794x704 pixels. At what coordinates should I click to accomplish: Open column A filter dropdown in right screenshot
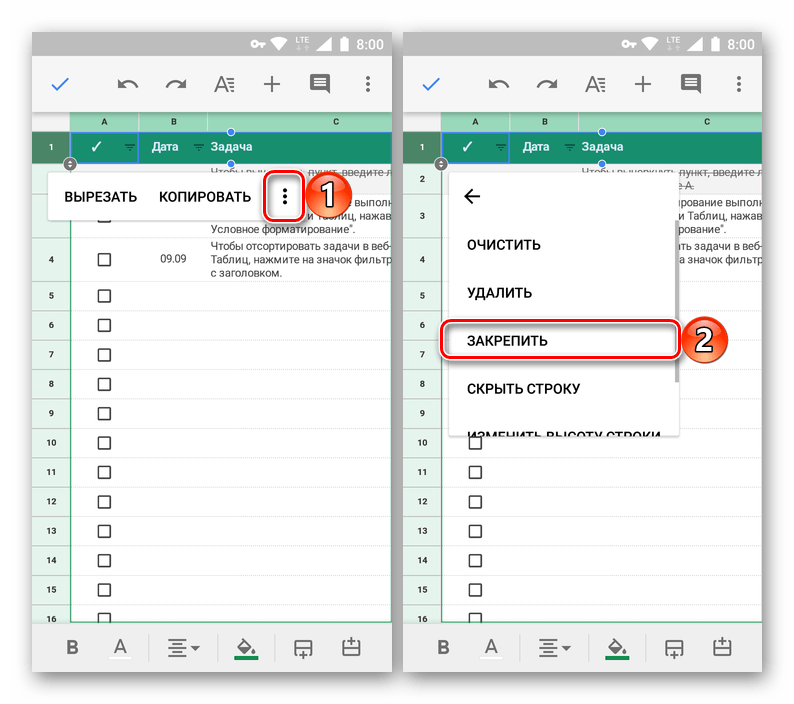[501, 147]
